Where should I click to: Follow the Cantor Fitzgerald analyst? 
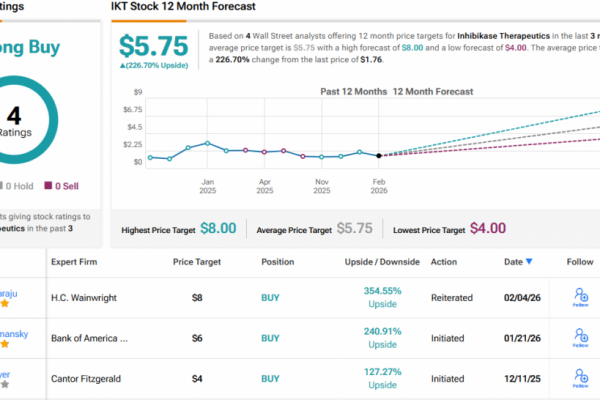coord(581,381)
